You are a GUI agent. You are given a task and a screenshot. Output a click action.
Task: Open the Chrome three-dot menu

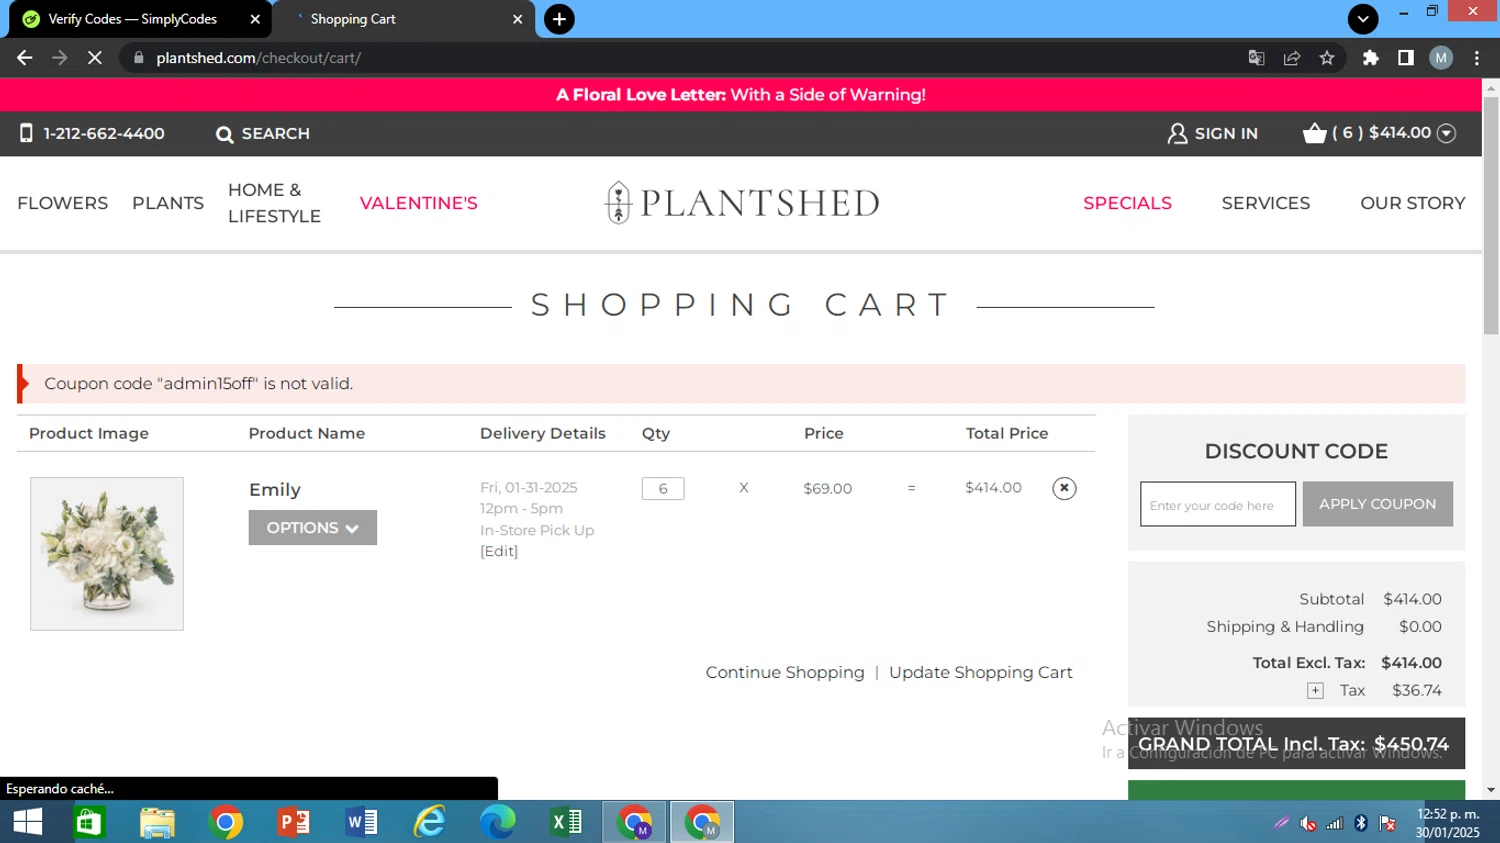(x=1477, y=58)
